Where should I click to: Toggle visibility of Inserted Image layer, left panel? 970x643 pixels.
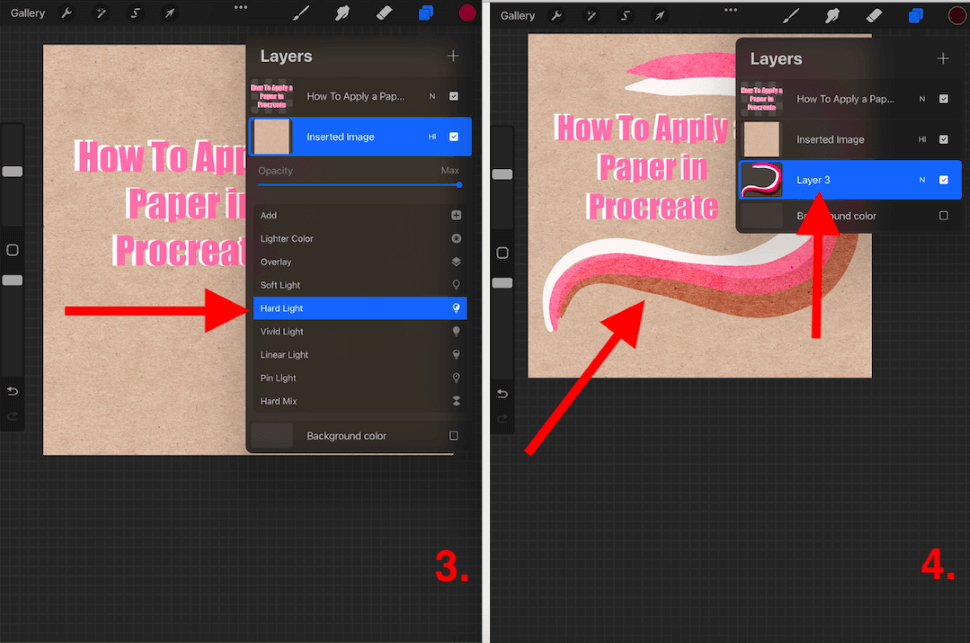pos(453,137)
